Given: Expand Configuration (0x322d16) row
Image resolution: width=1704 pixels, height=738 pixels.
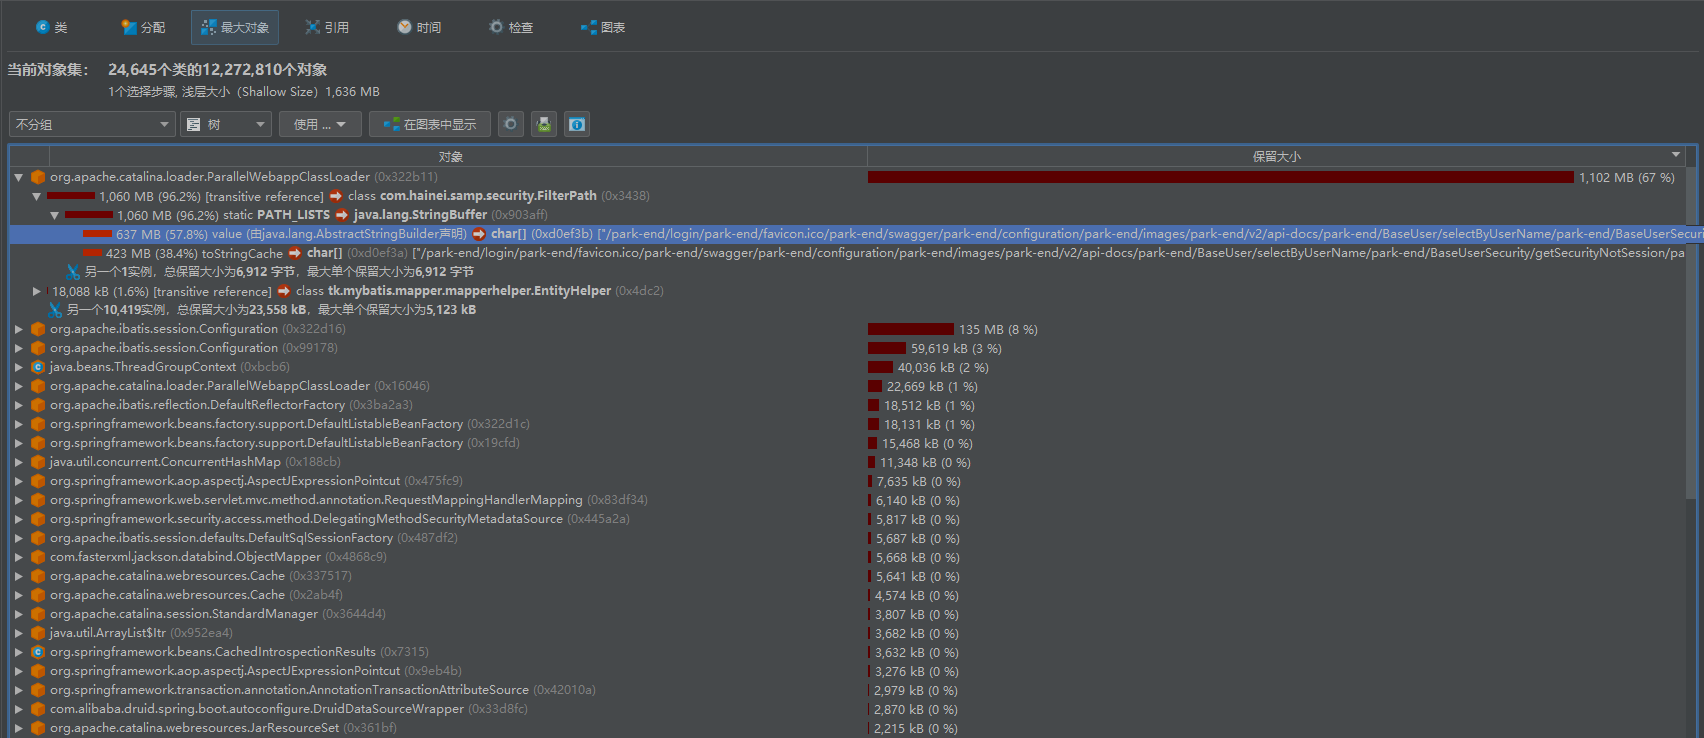Looking at the screenshot, I should (19, 329).
